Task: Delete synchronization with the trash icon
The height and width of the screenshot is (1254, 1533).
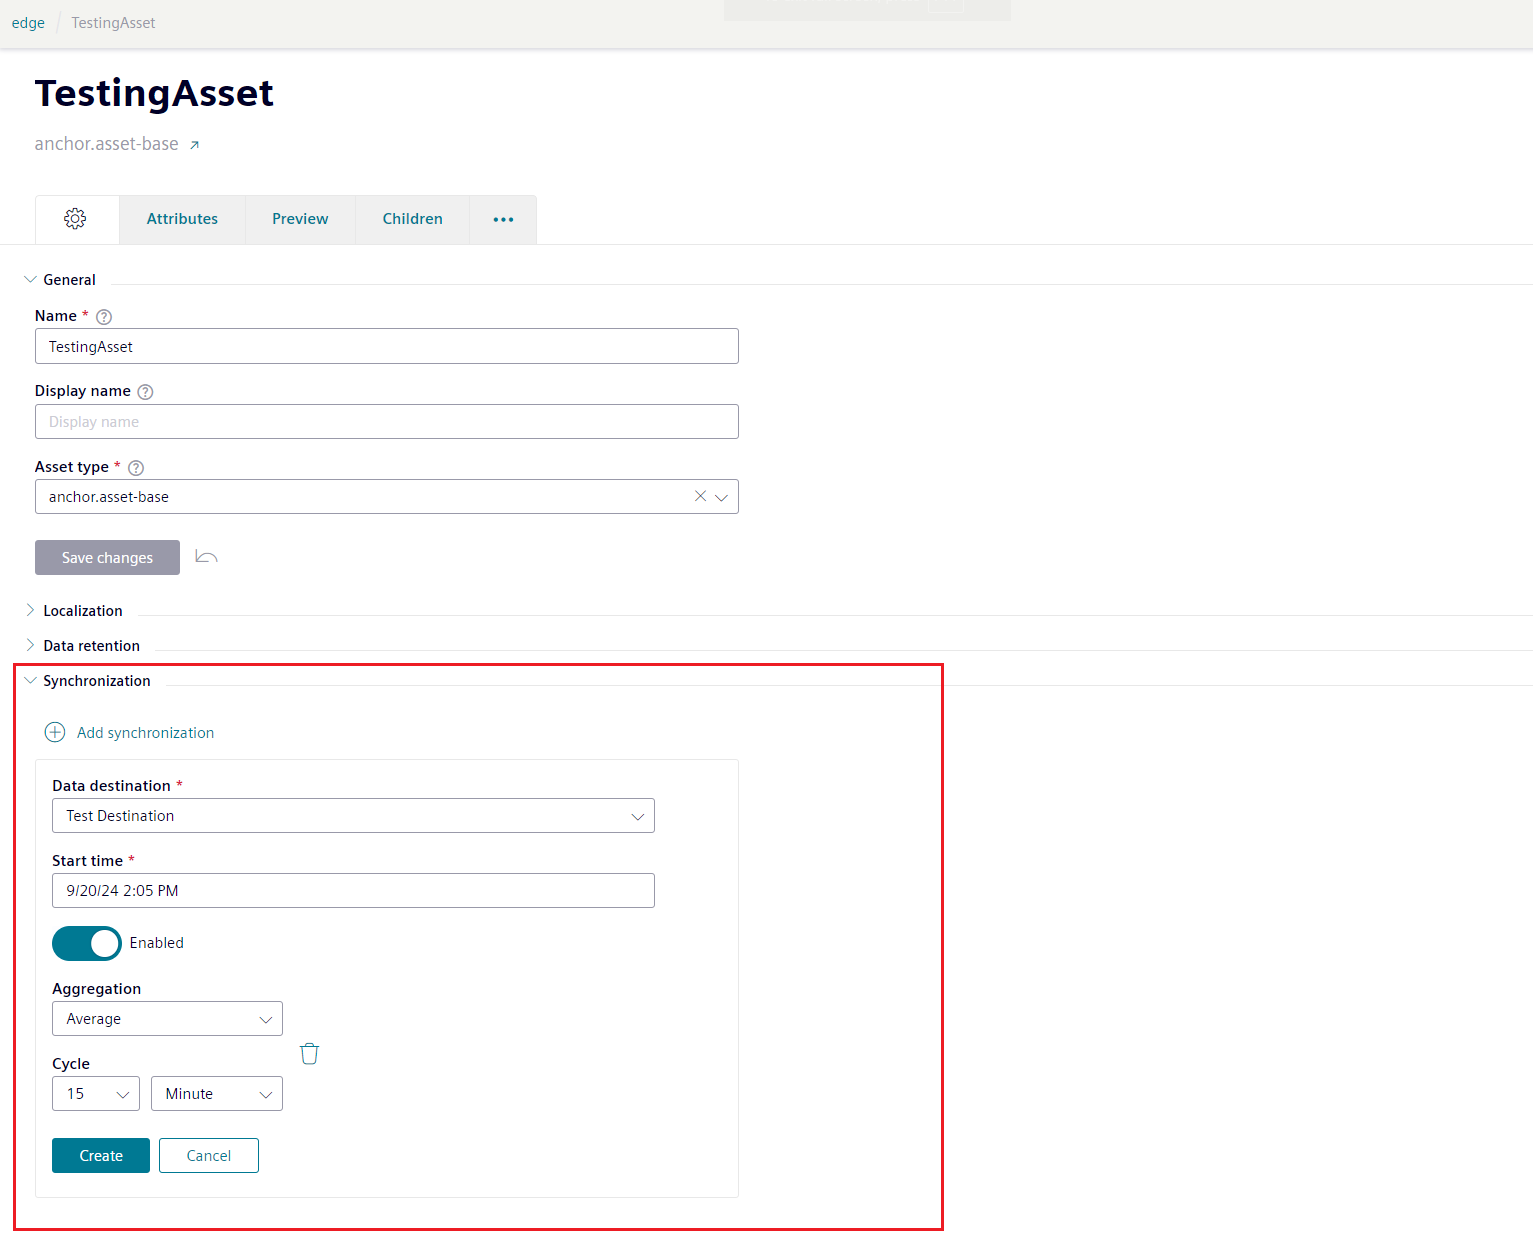Action: (x=310, y=1054)
